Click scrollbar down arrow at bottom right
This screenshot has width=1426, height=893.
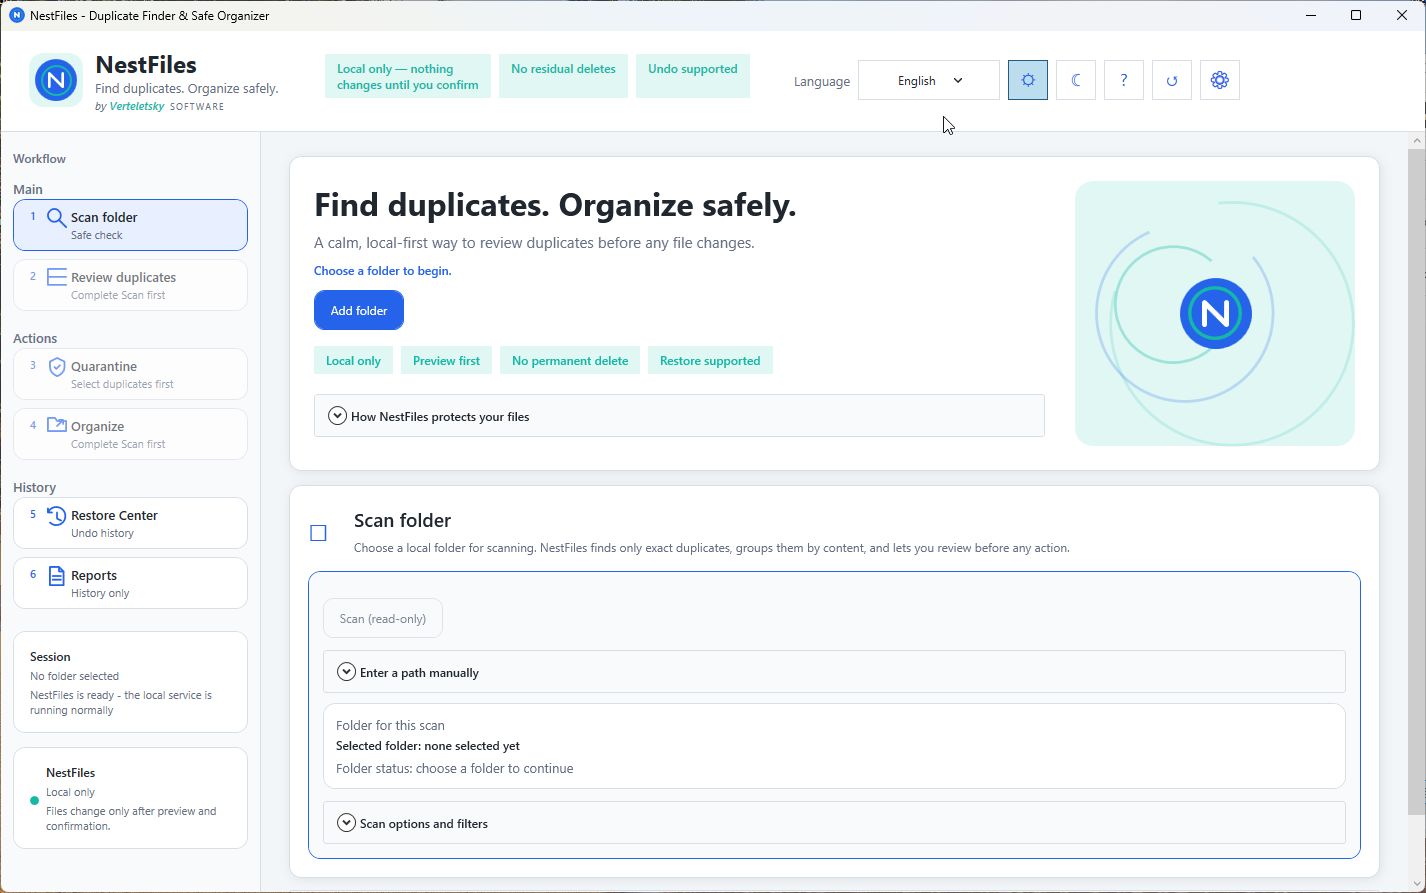[1416, 882]
